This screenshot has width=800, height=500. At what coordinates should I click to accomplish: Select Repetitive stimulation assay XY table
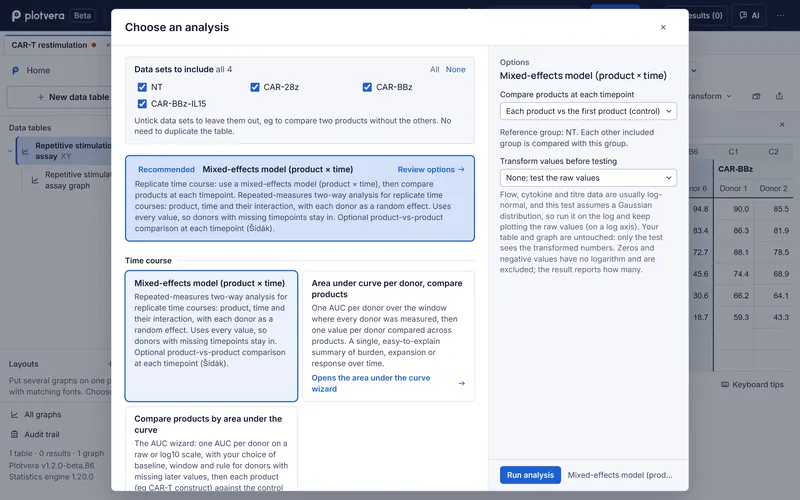coord(65,151)
